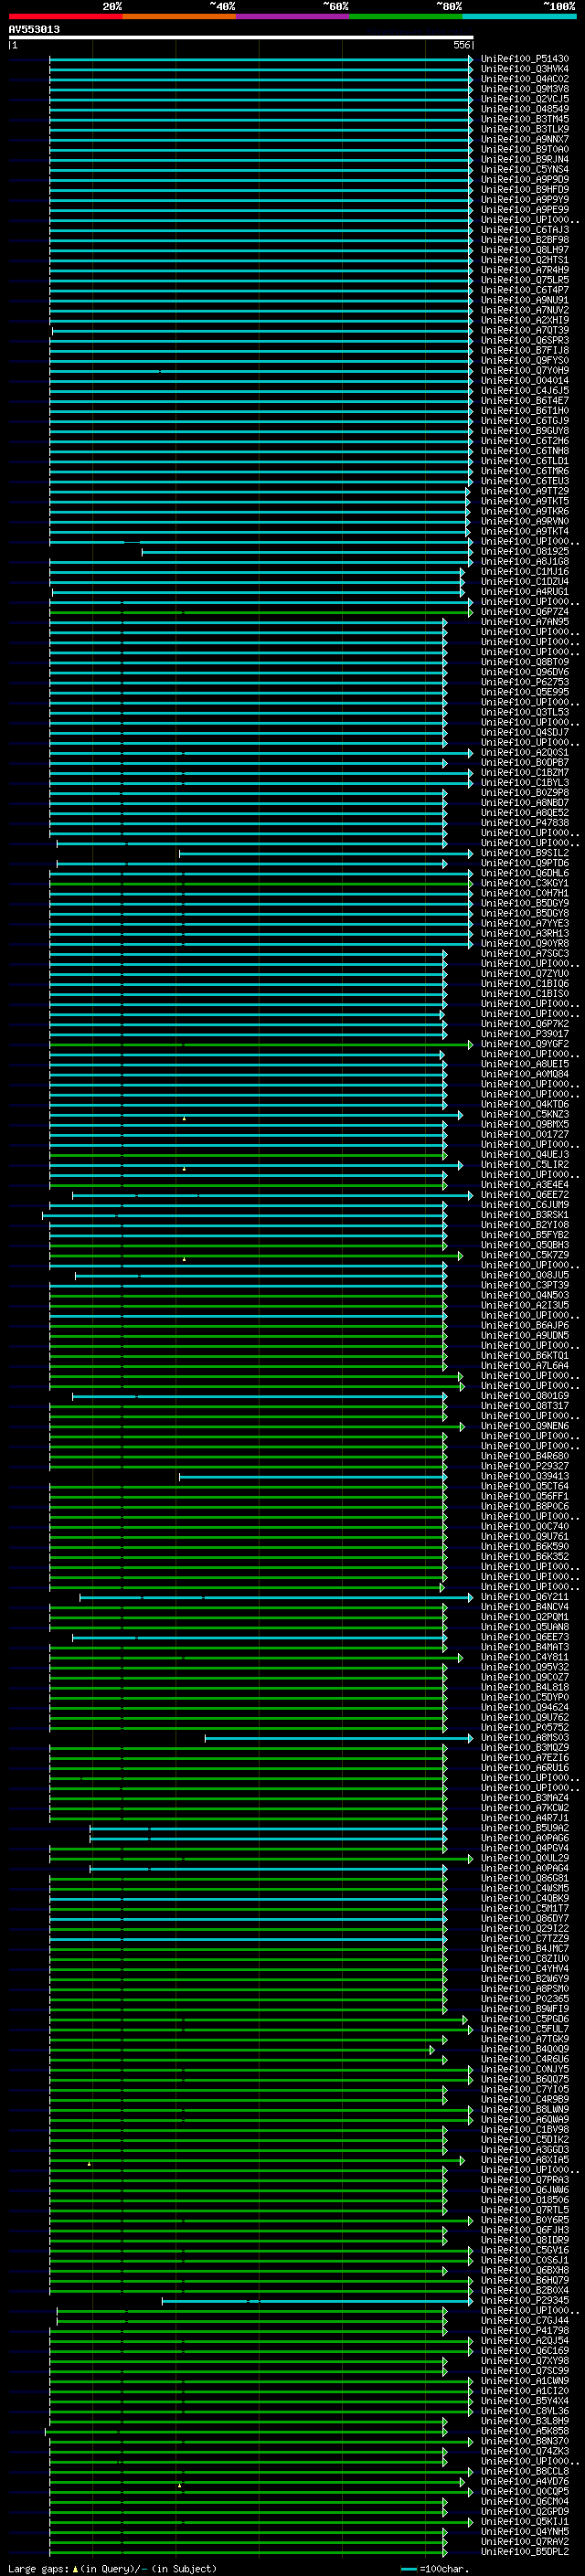Open hit UniRef100_Q2VCJ5
The height and width of the screenshot is (2576, 585).
525,99
